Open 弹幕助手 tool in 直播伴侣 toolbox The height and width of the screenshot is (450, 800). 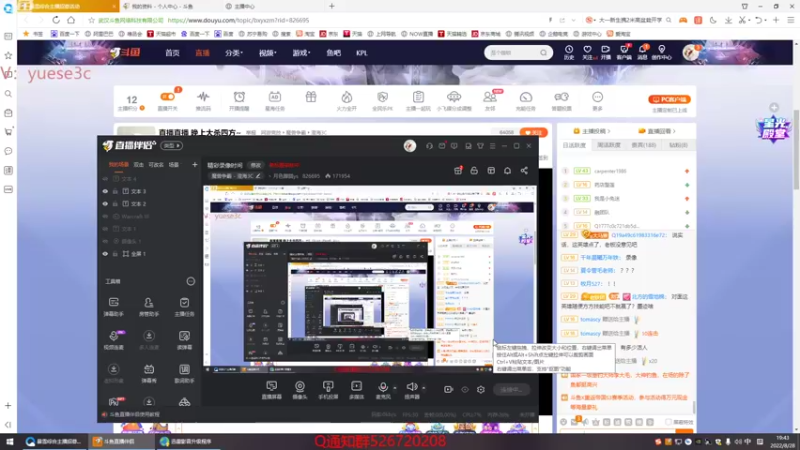pyautogui.click(x=113, y=307)
